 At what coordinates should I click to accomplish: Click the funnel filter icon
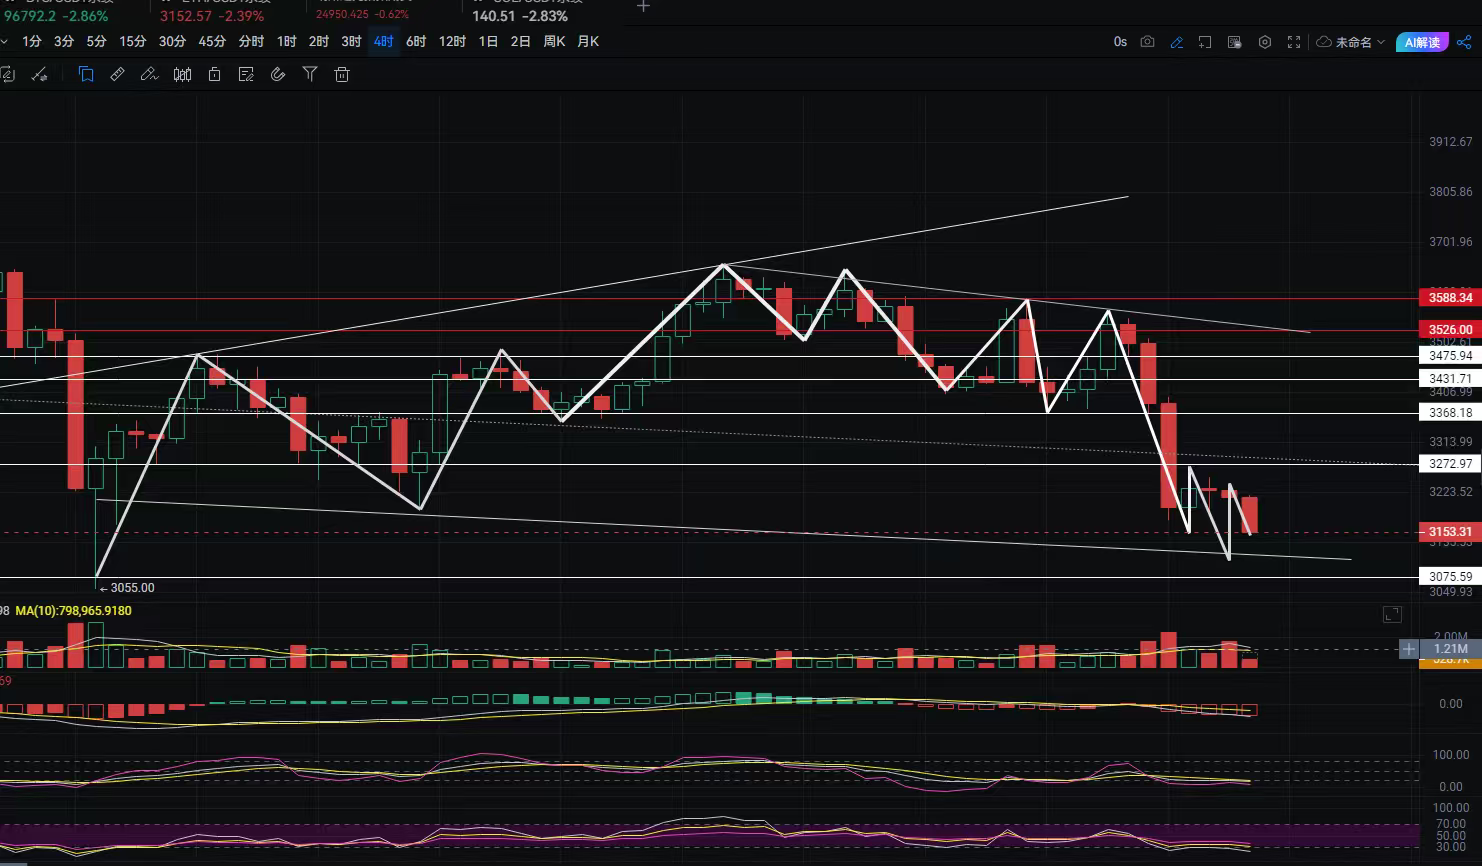click(310, 74)
